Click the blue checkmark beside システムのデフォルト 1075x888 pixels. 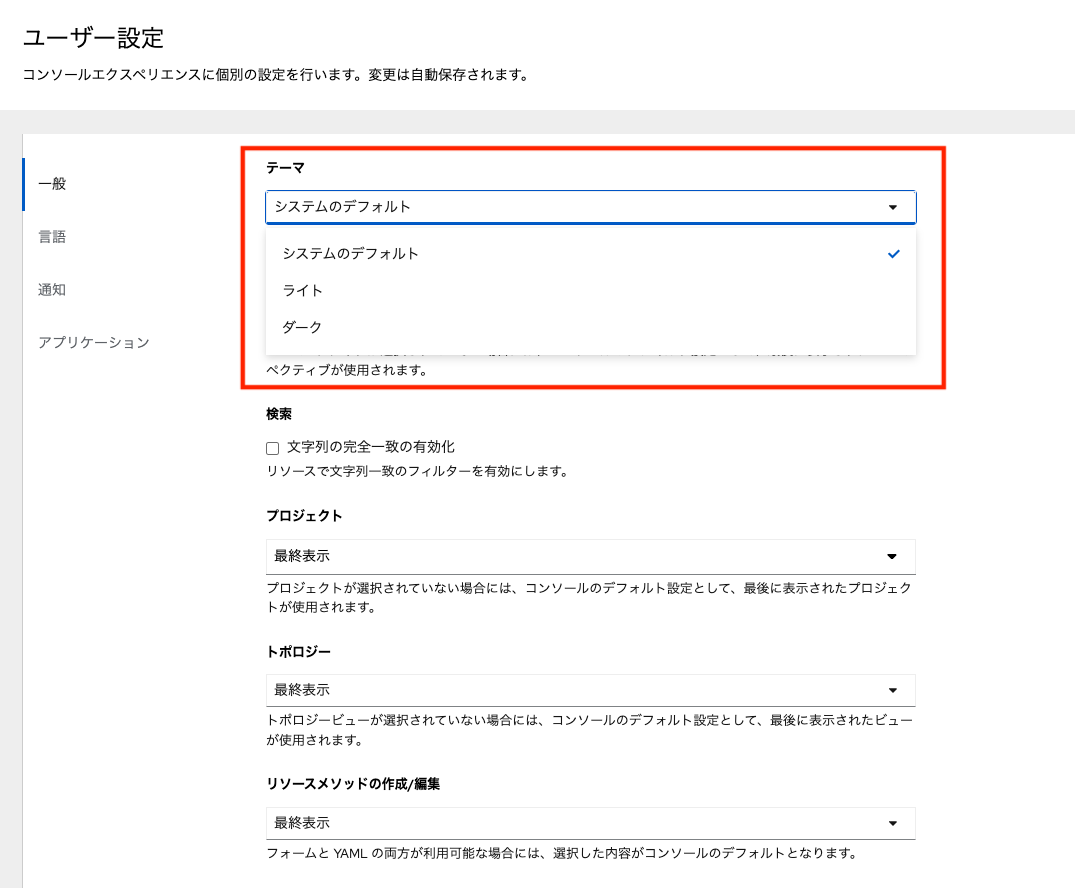pyautogui.click(x=893, y=254)
